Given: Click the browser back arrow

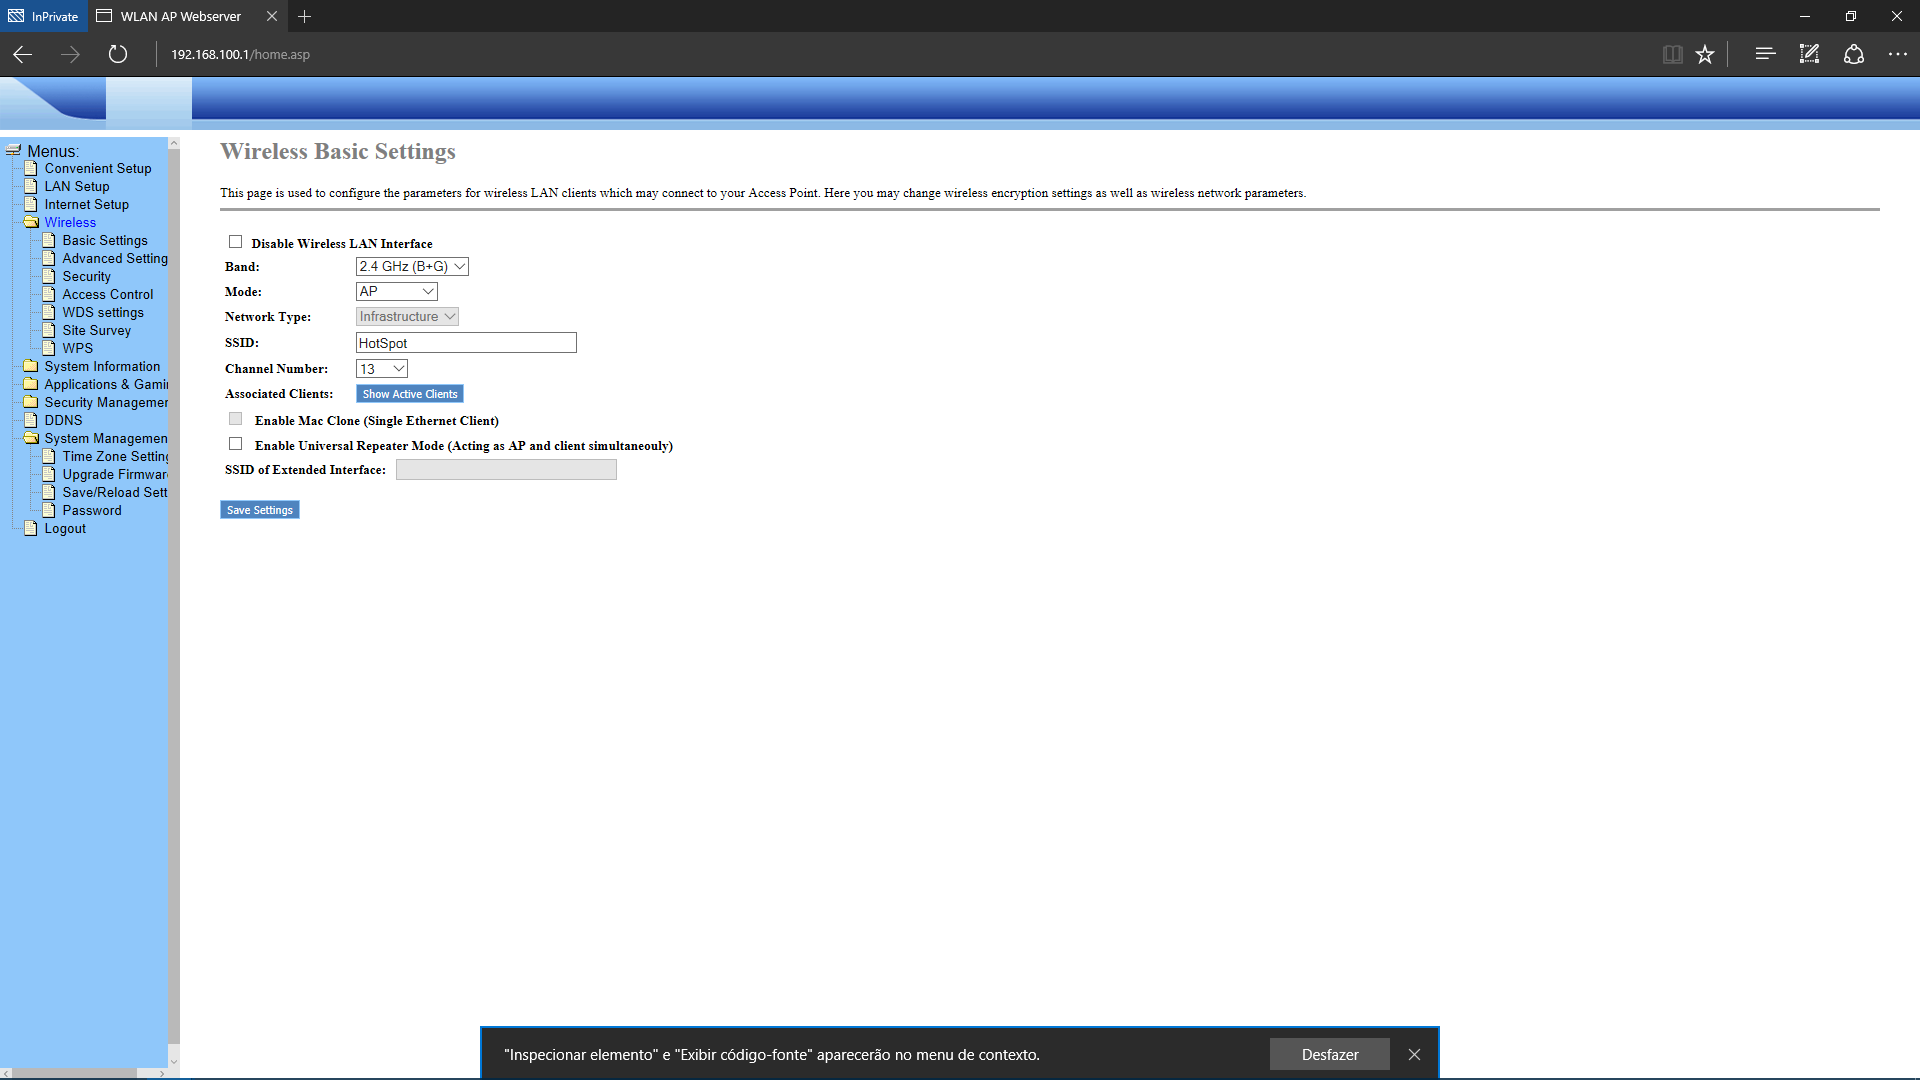Looking at the screenshot, I should point(23,54).
